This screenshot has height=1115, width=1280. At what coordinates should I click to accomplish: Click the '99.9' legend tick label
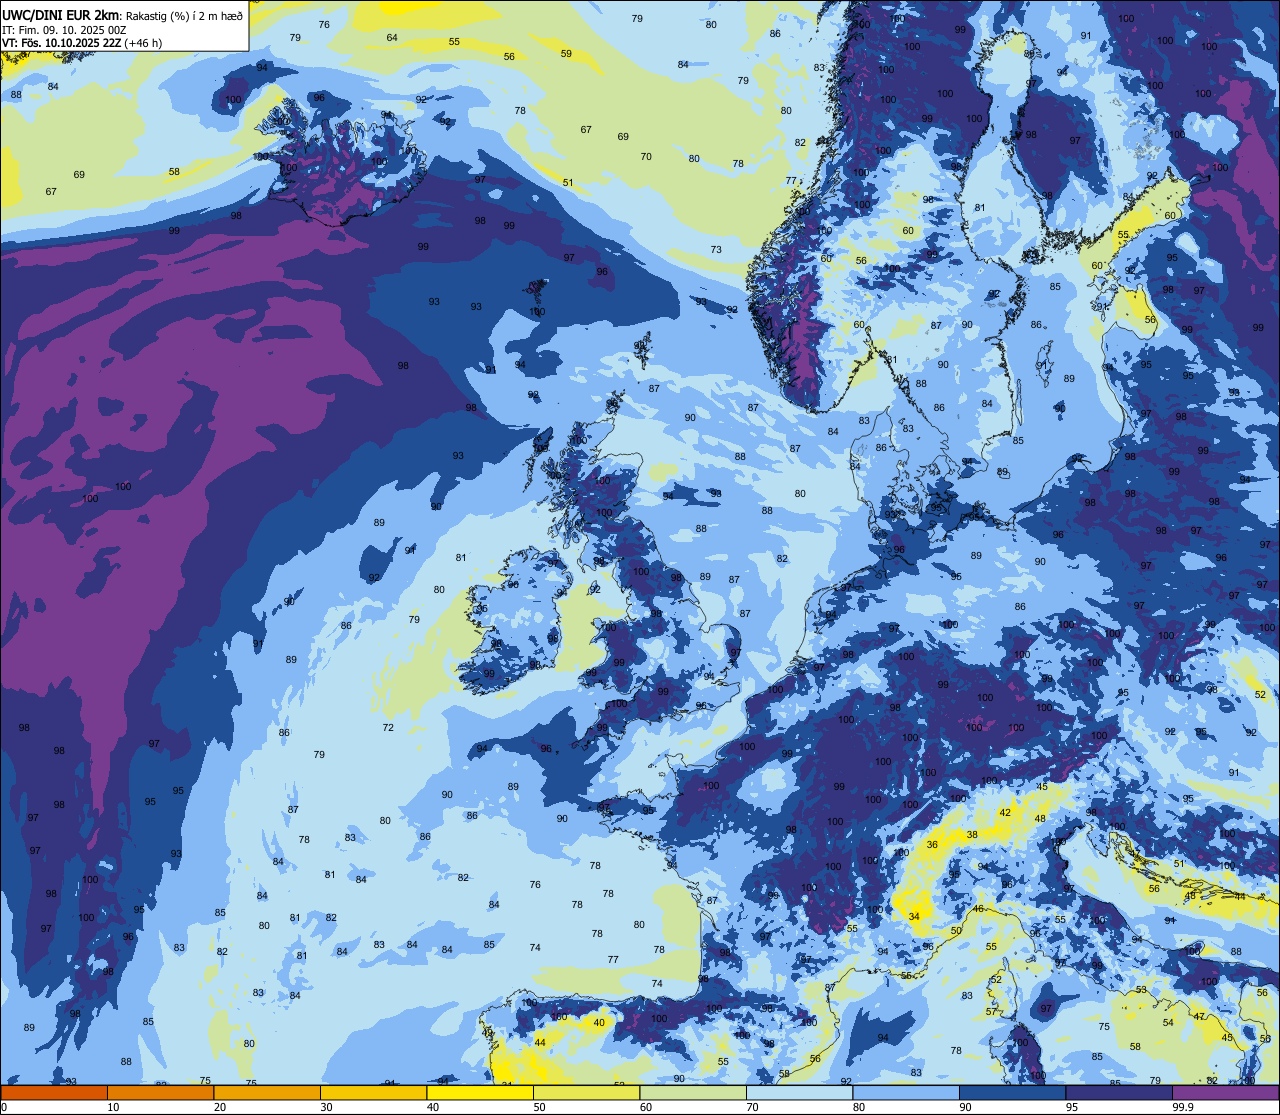pos(1183,1107)
